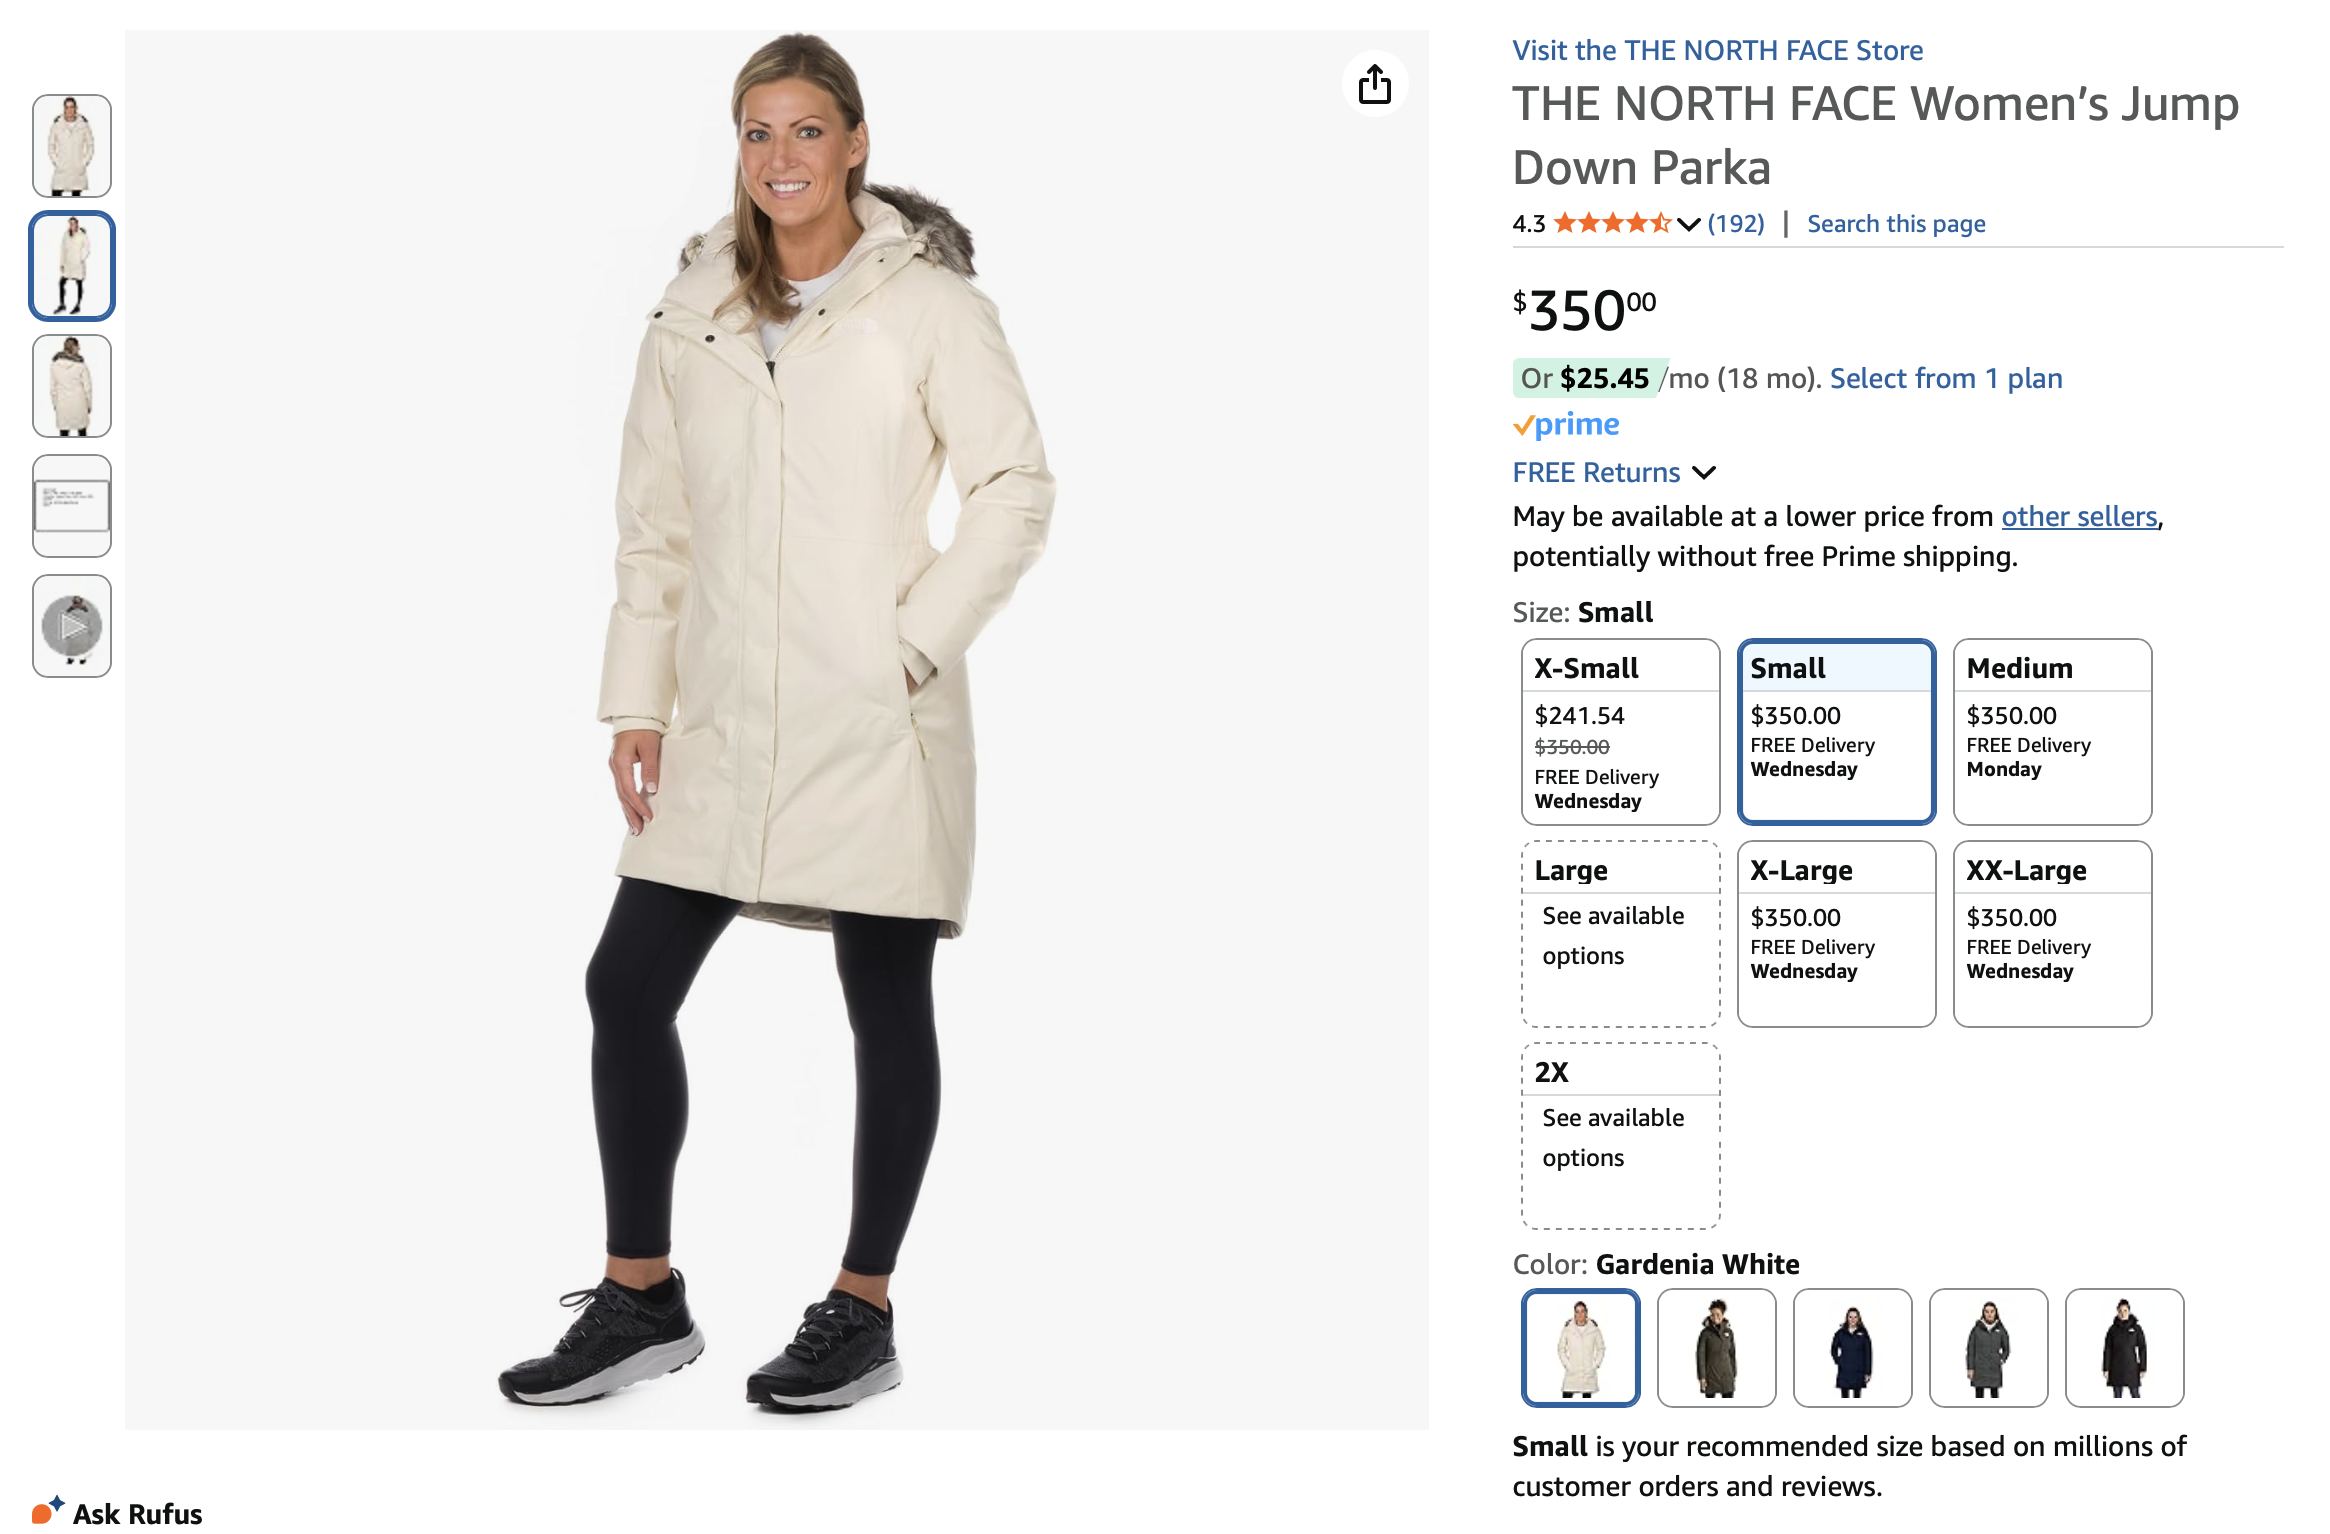Open the other sellers link

click(x=2079, y=516)
